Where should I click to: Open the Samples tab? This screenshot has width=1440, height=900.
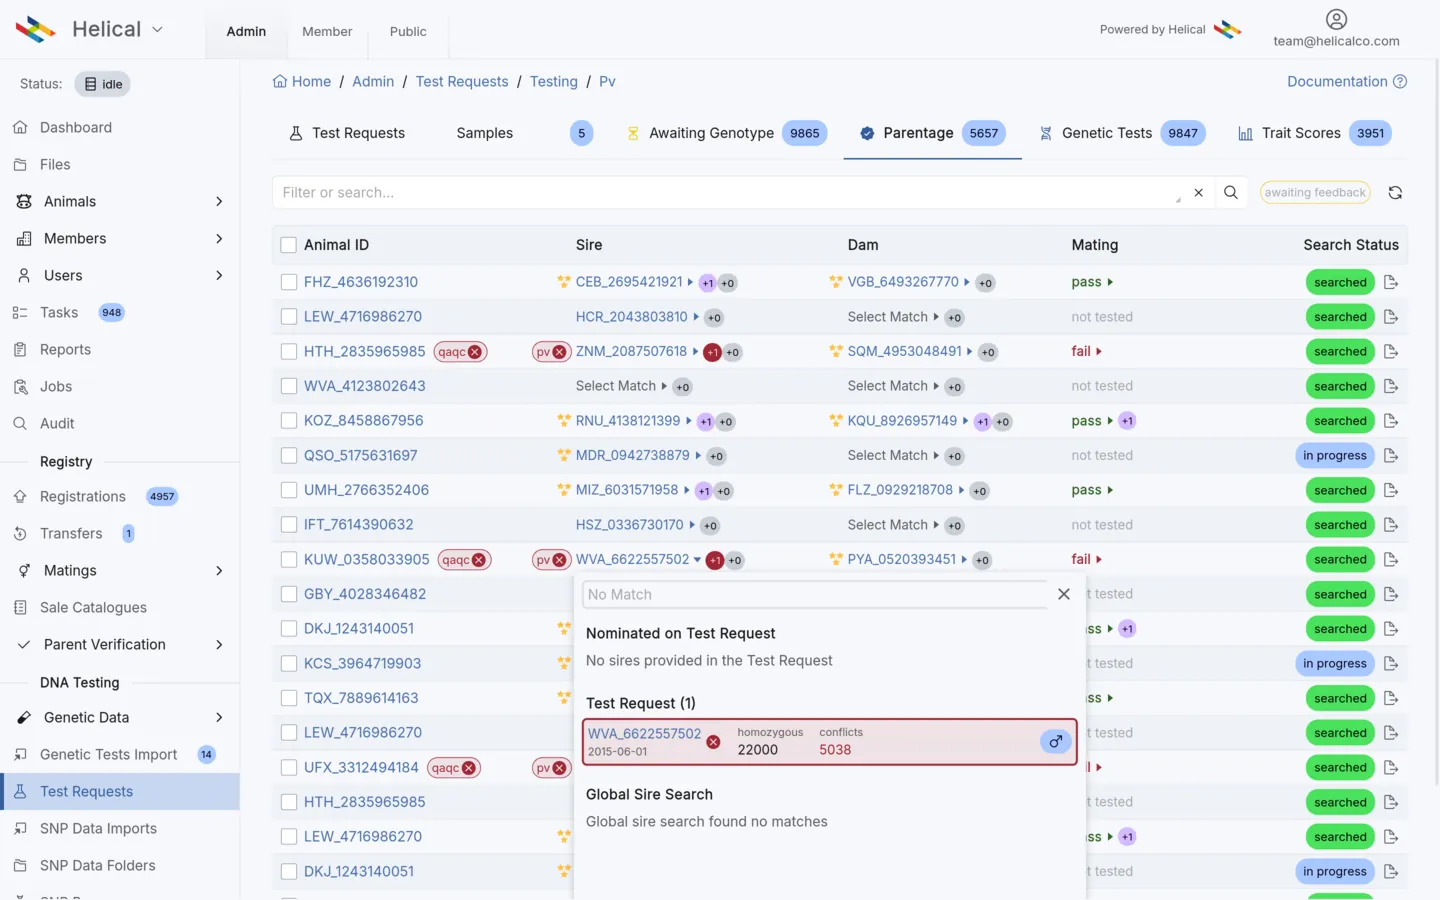pos(524,133)
